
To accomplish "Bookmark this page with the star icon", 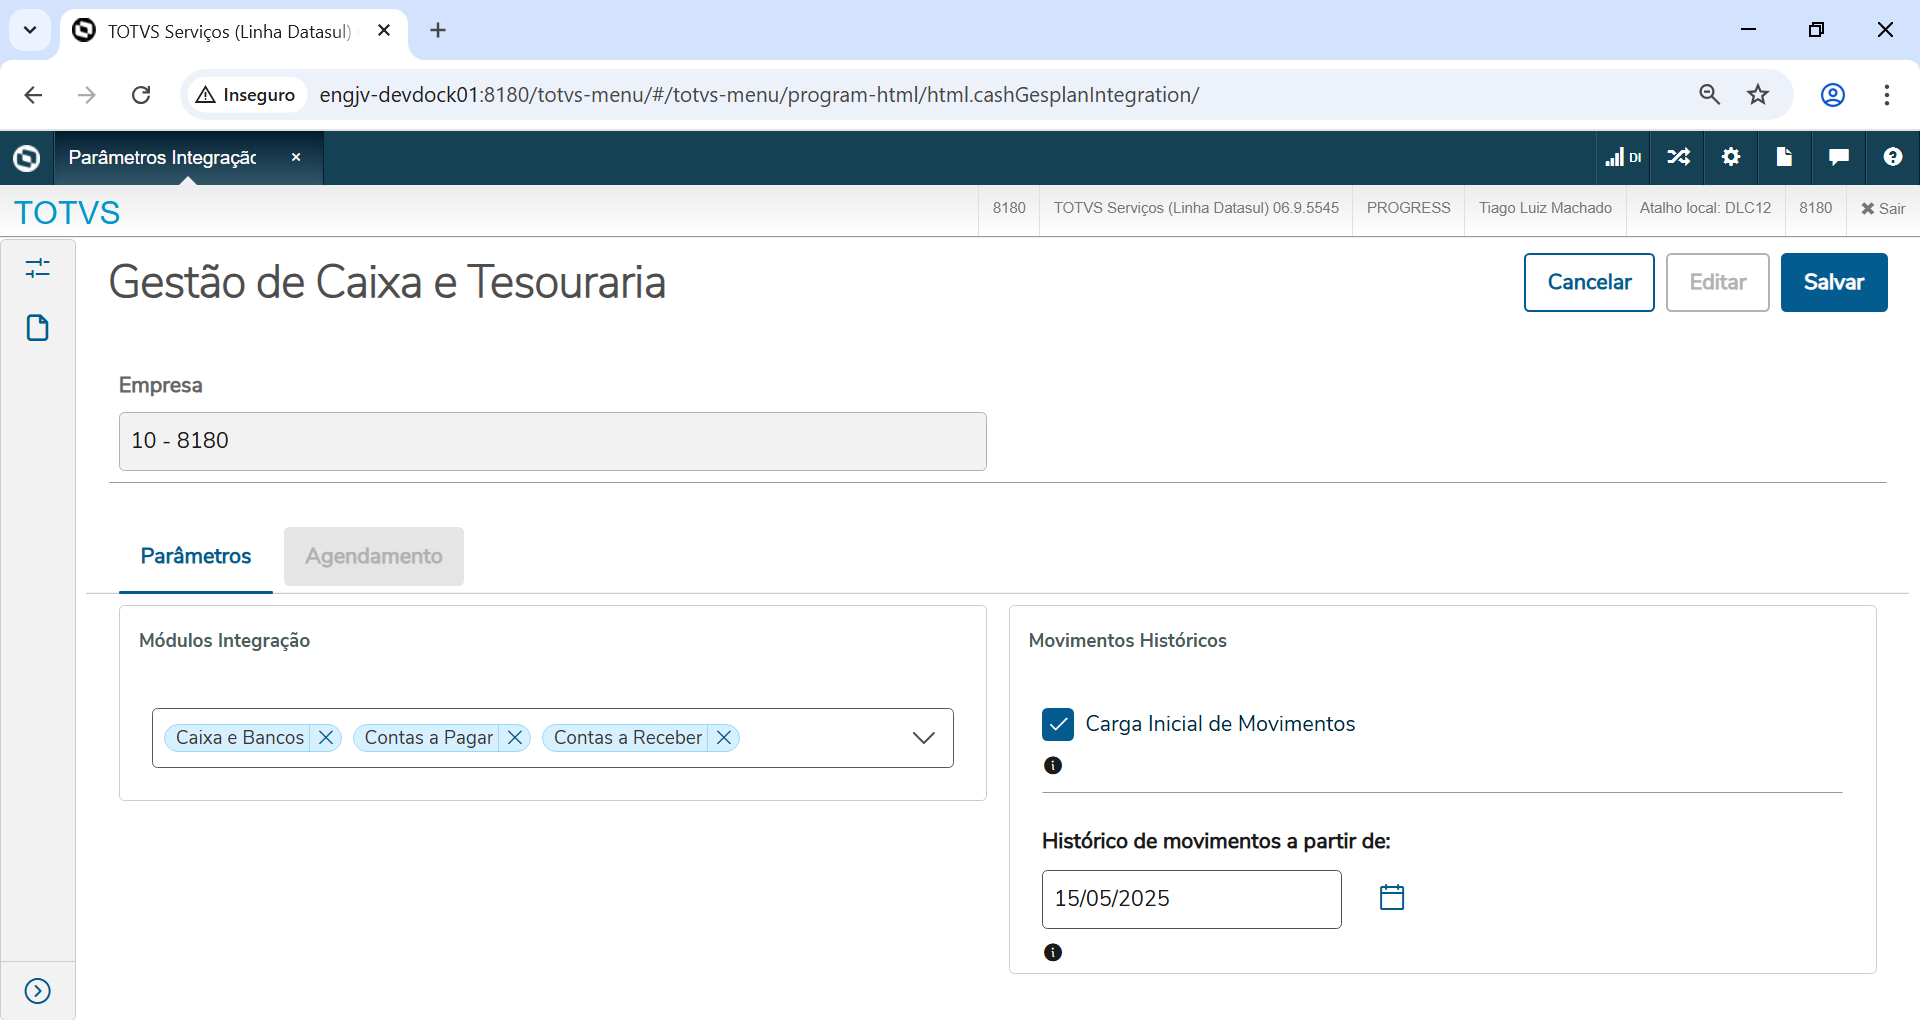I will pyautogui.click(x=1758, y=95).
